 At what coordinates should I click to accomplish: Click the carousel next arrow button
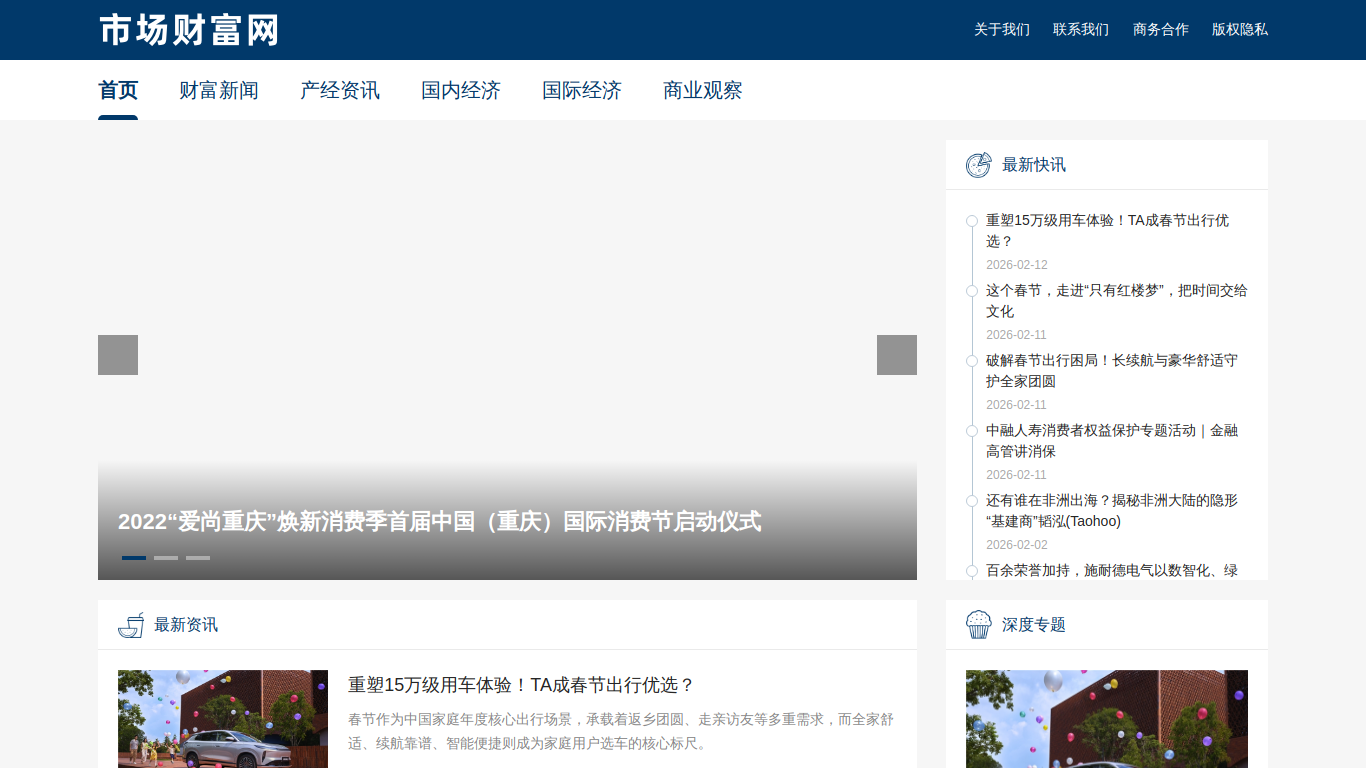[897, 355]
